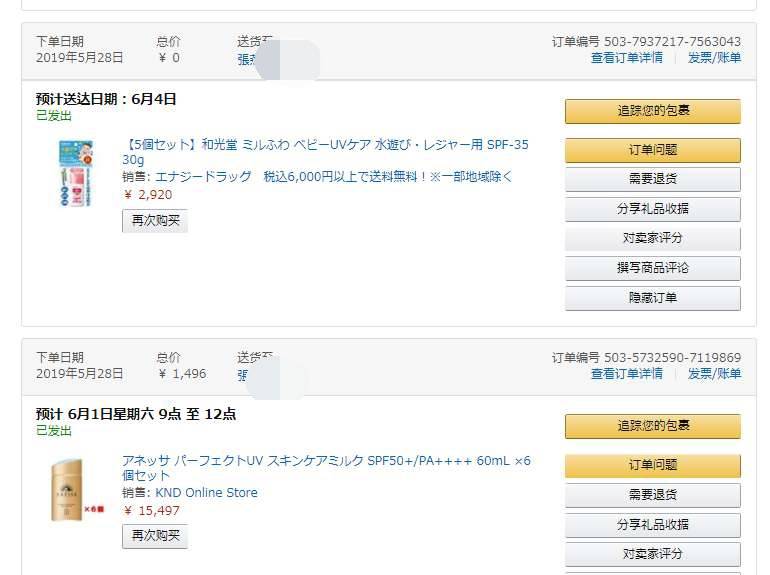This screenshot has width=770, height=575.
Task: Click 需要退货 for the first order
Action: click(x=653, y=179)
